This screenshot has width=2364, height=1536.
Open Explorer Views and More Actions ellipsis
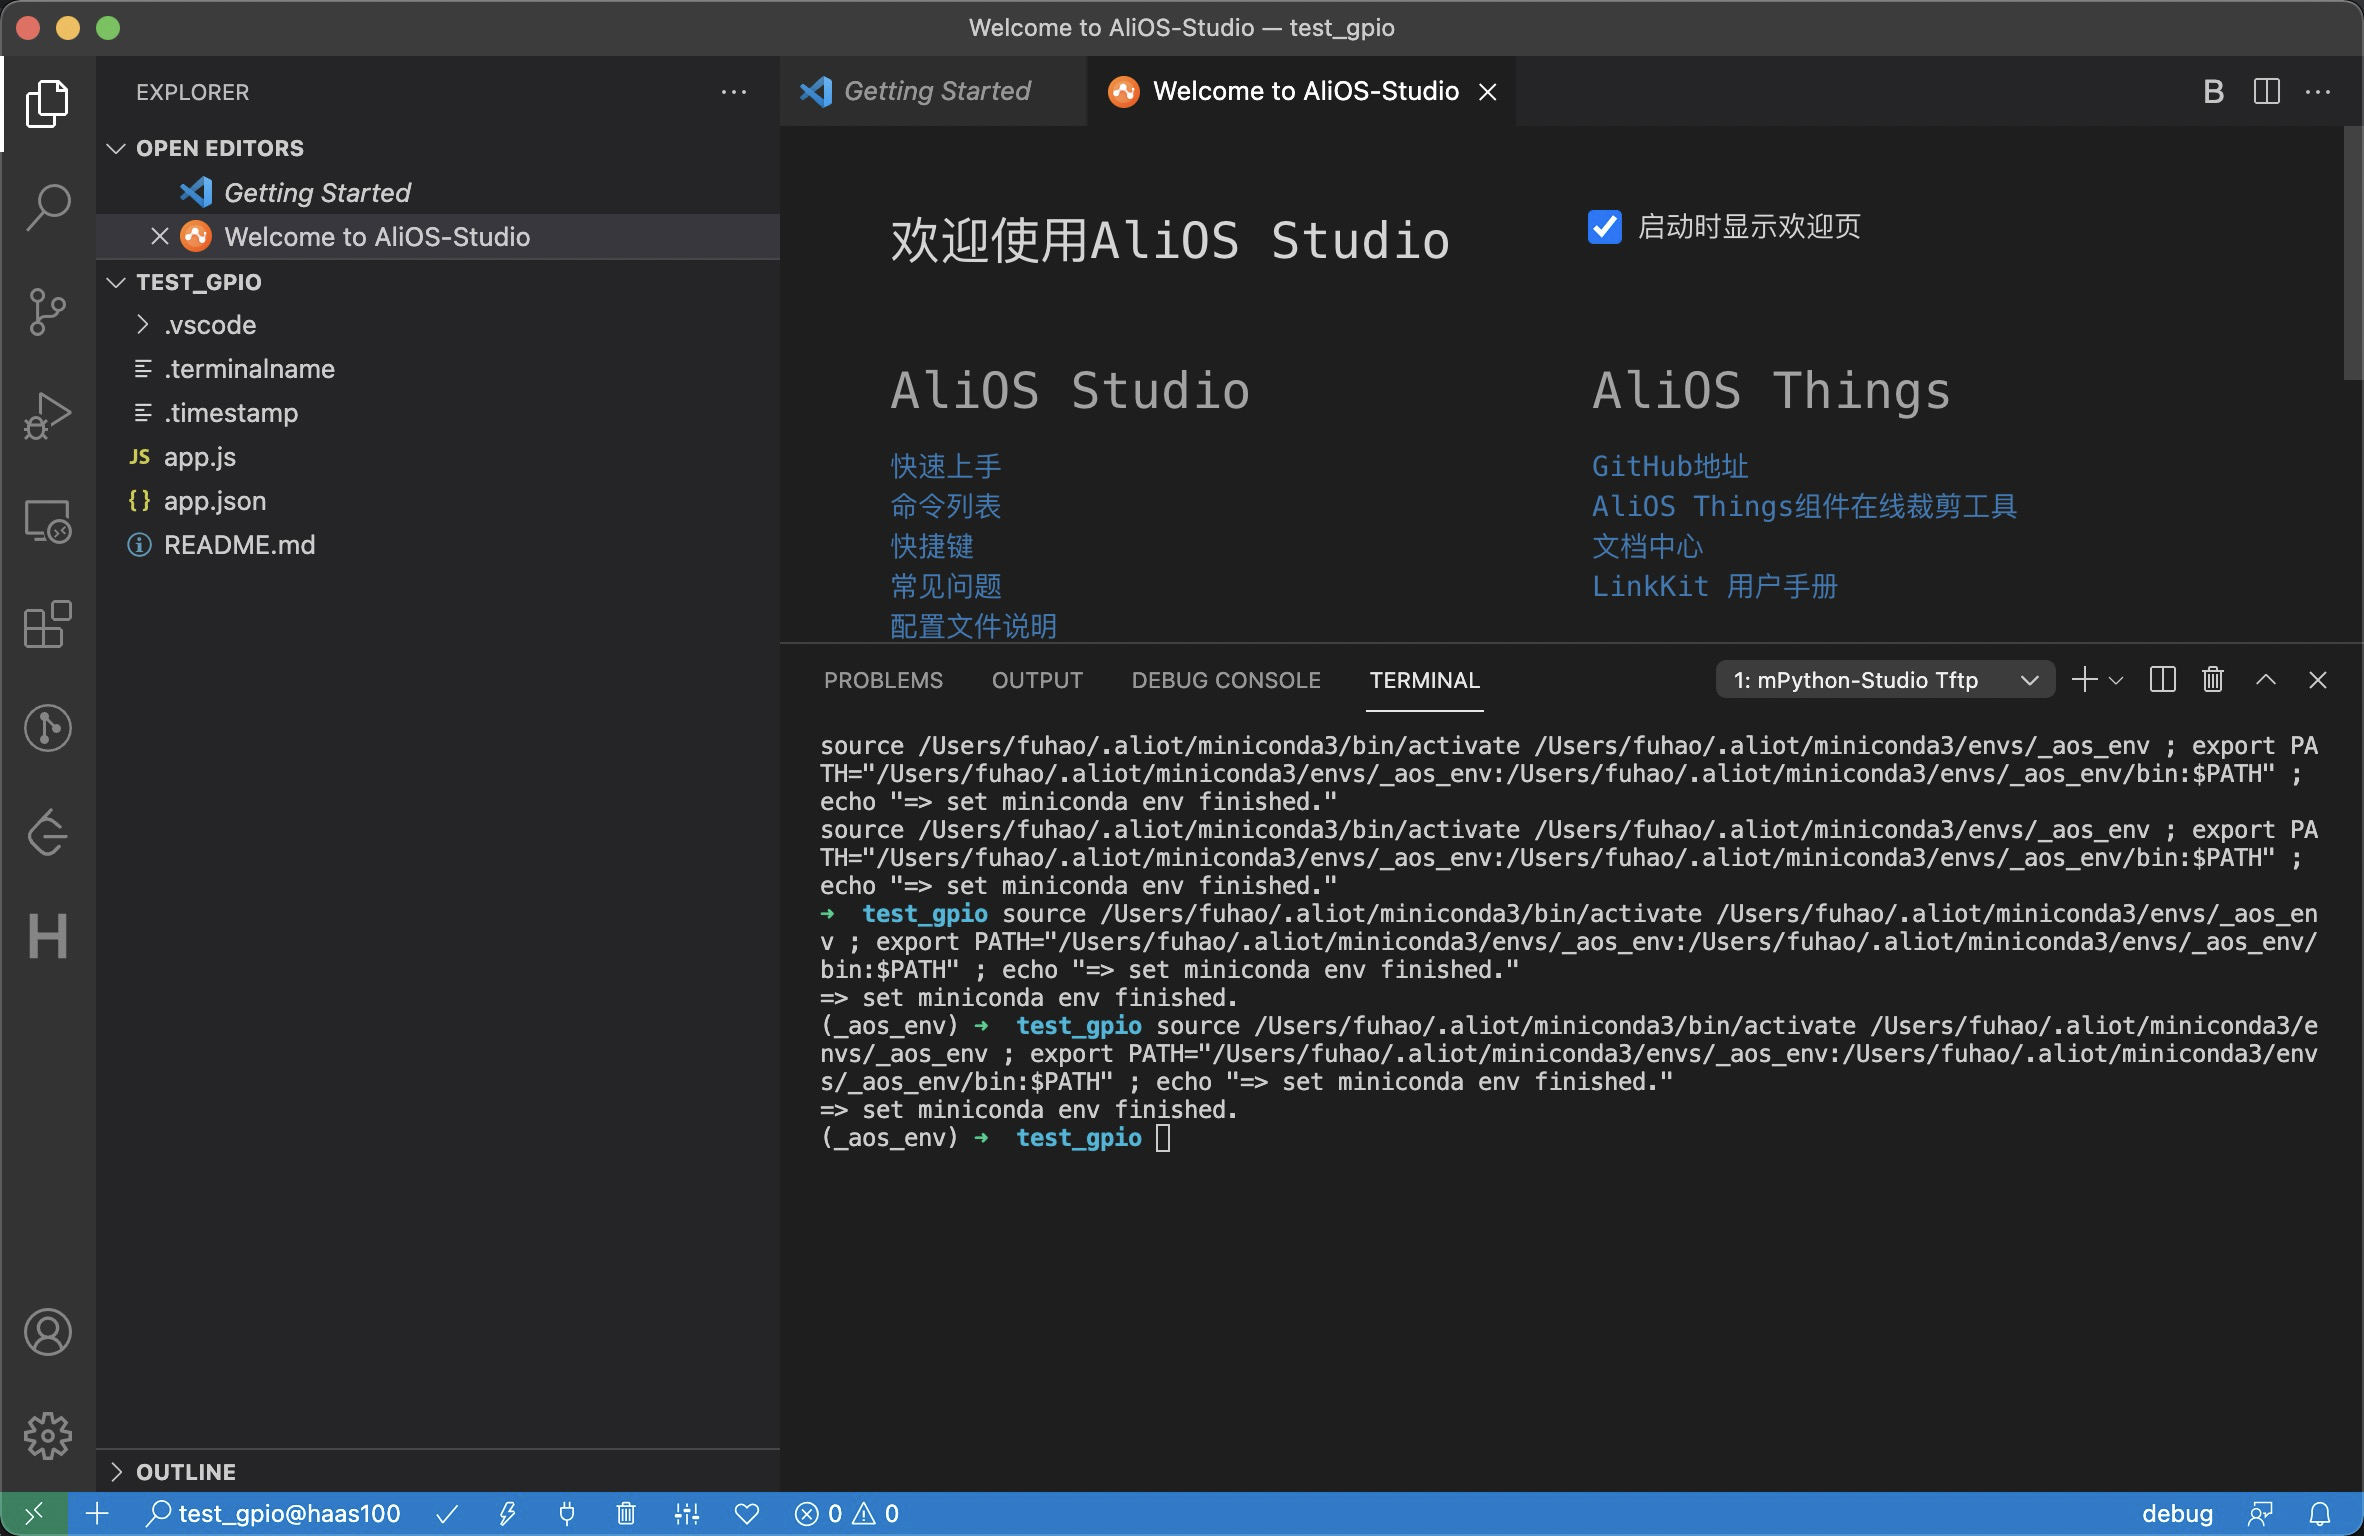[x=734, y=92]
